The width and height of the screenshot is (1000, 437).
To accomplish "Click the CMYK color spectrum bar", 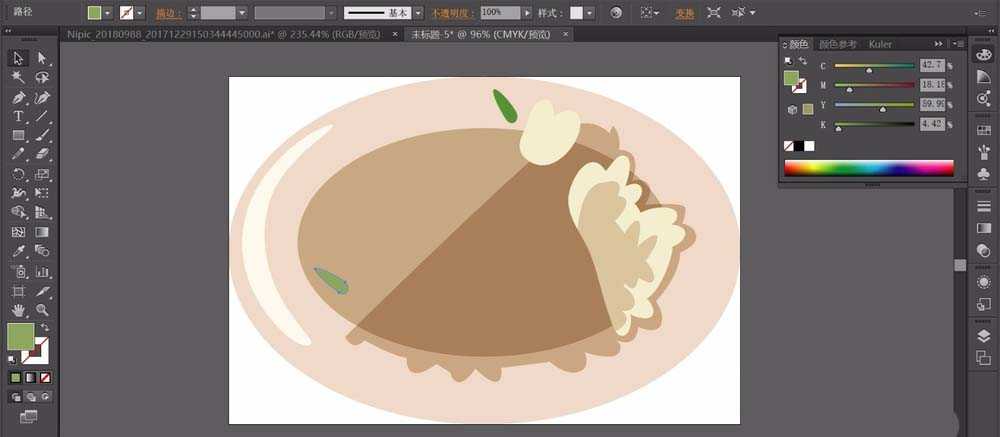I will coord(868,168).
